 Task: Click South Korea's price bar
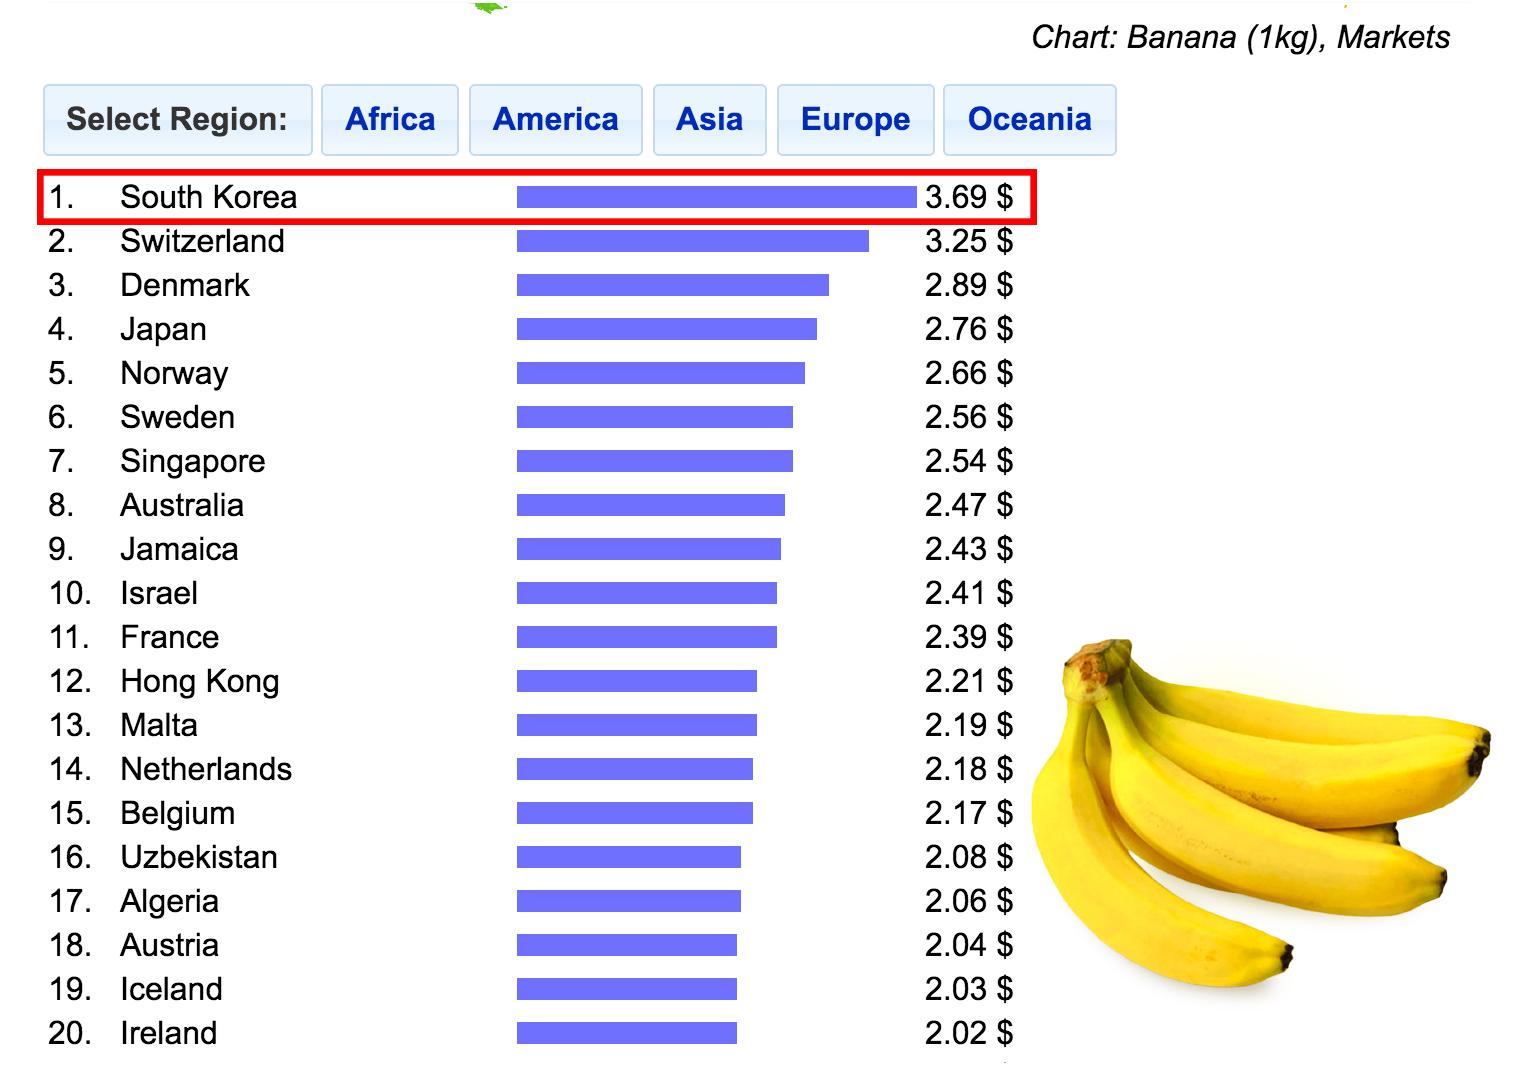coord(716,197)
